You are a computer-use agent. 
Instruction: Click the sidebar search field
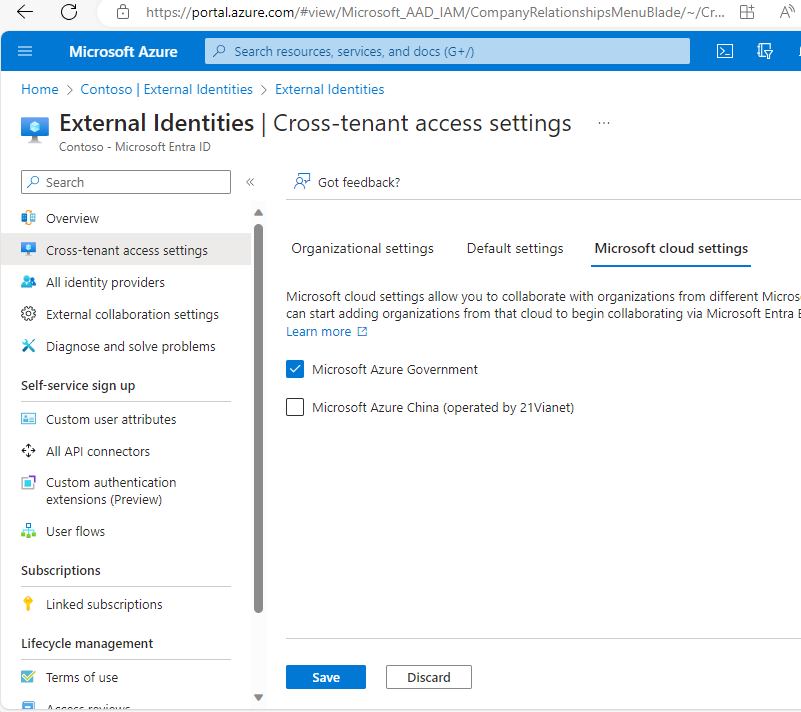[125, 183]
